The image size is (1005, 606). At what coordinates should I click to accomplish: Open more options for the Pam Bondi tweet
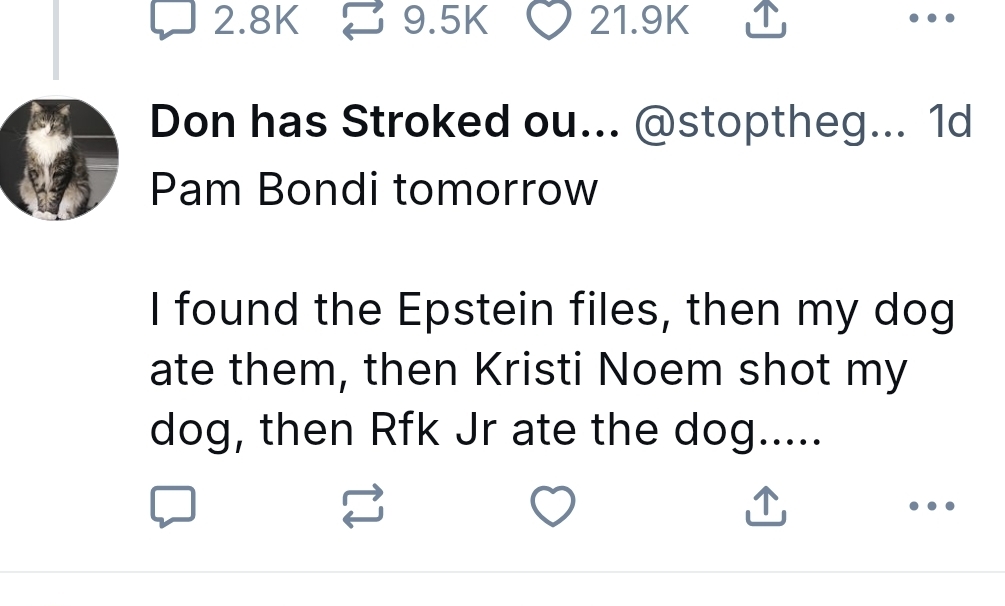click(933, 506)
